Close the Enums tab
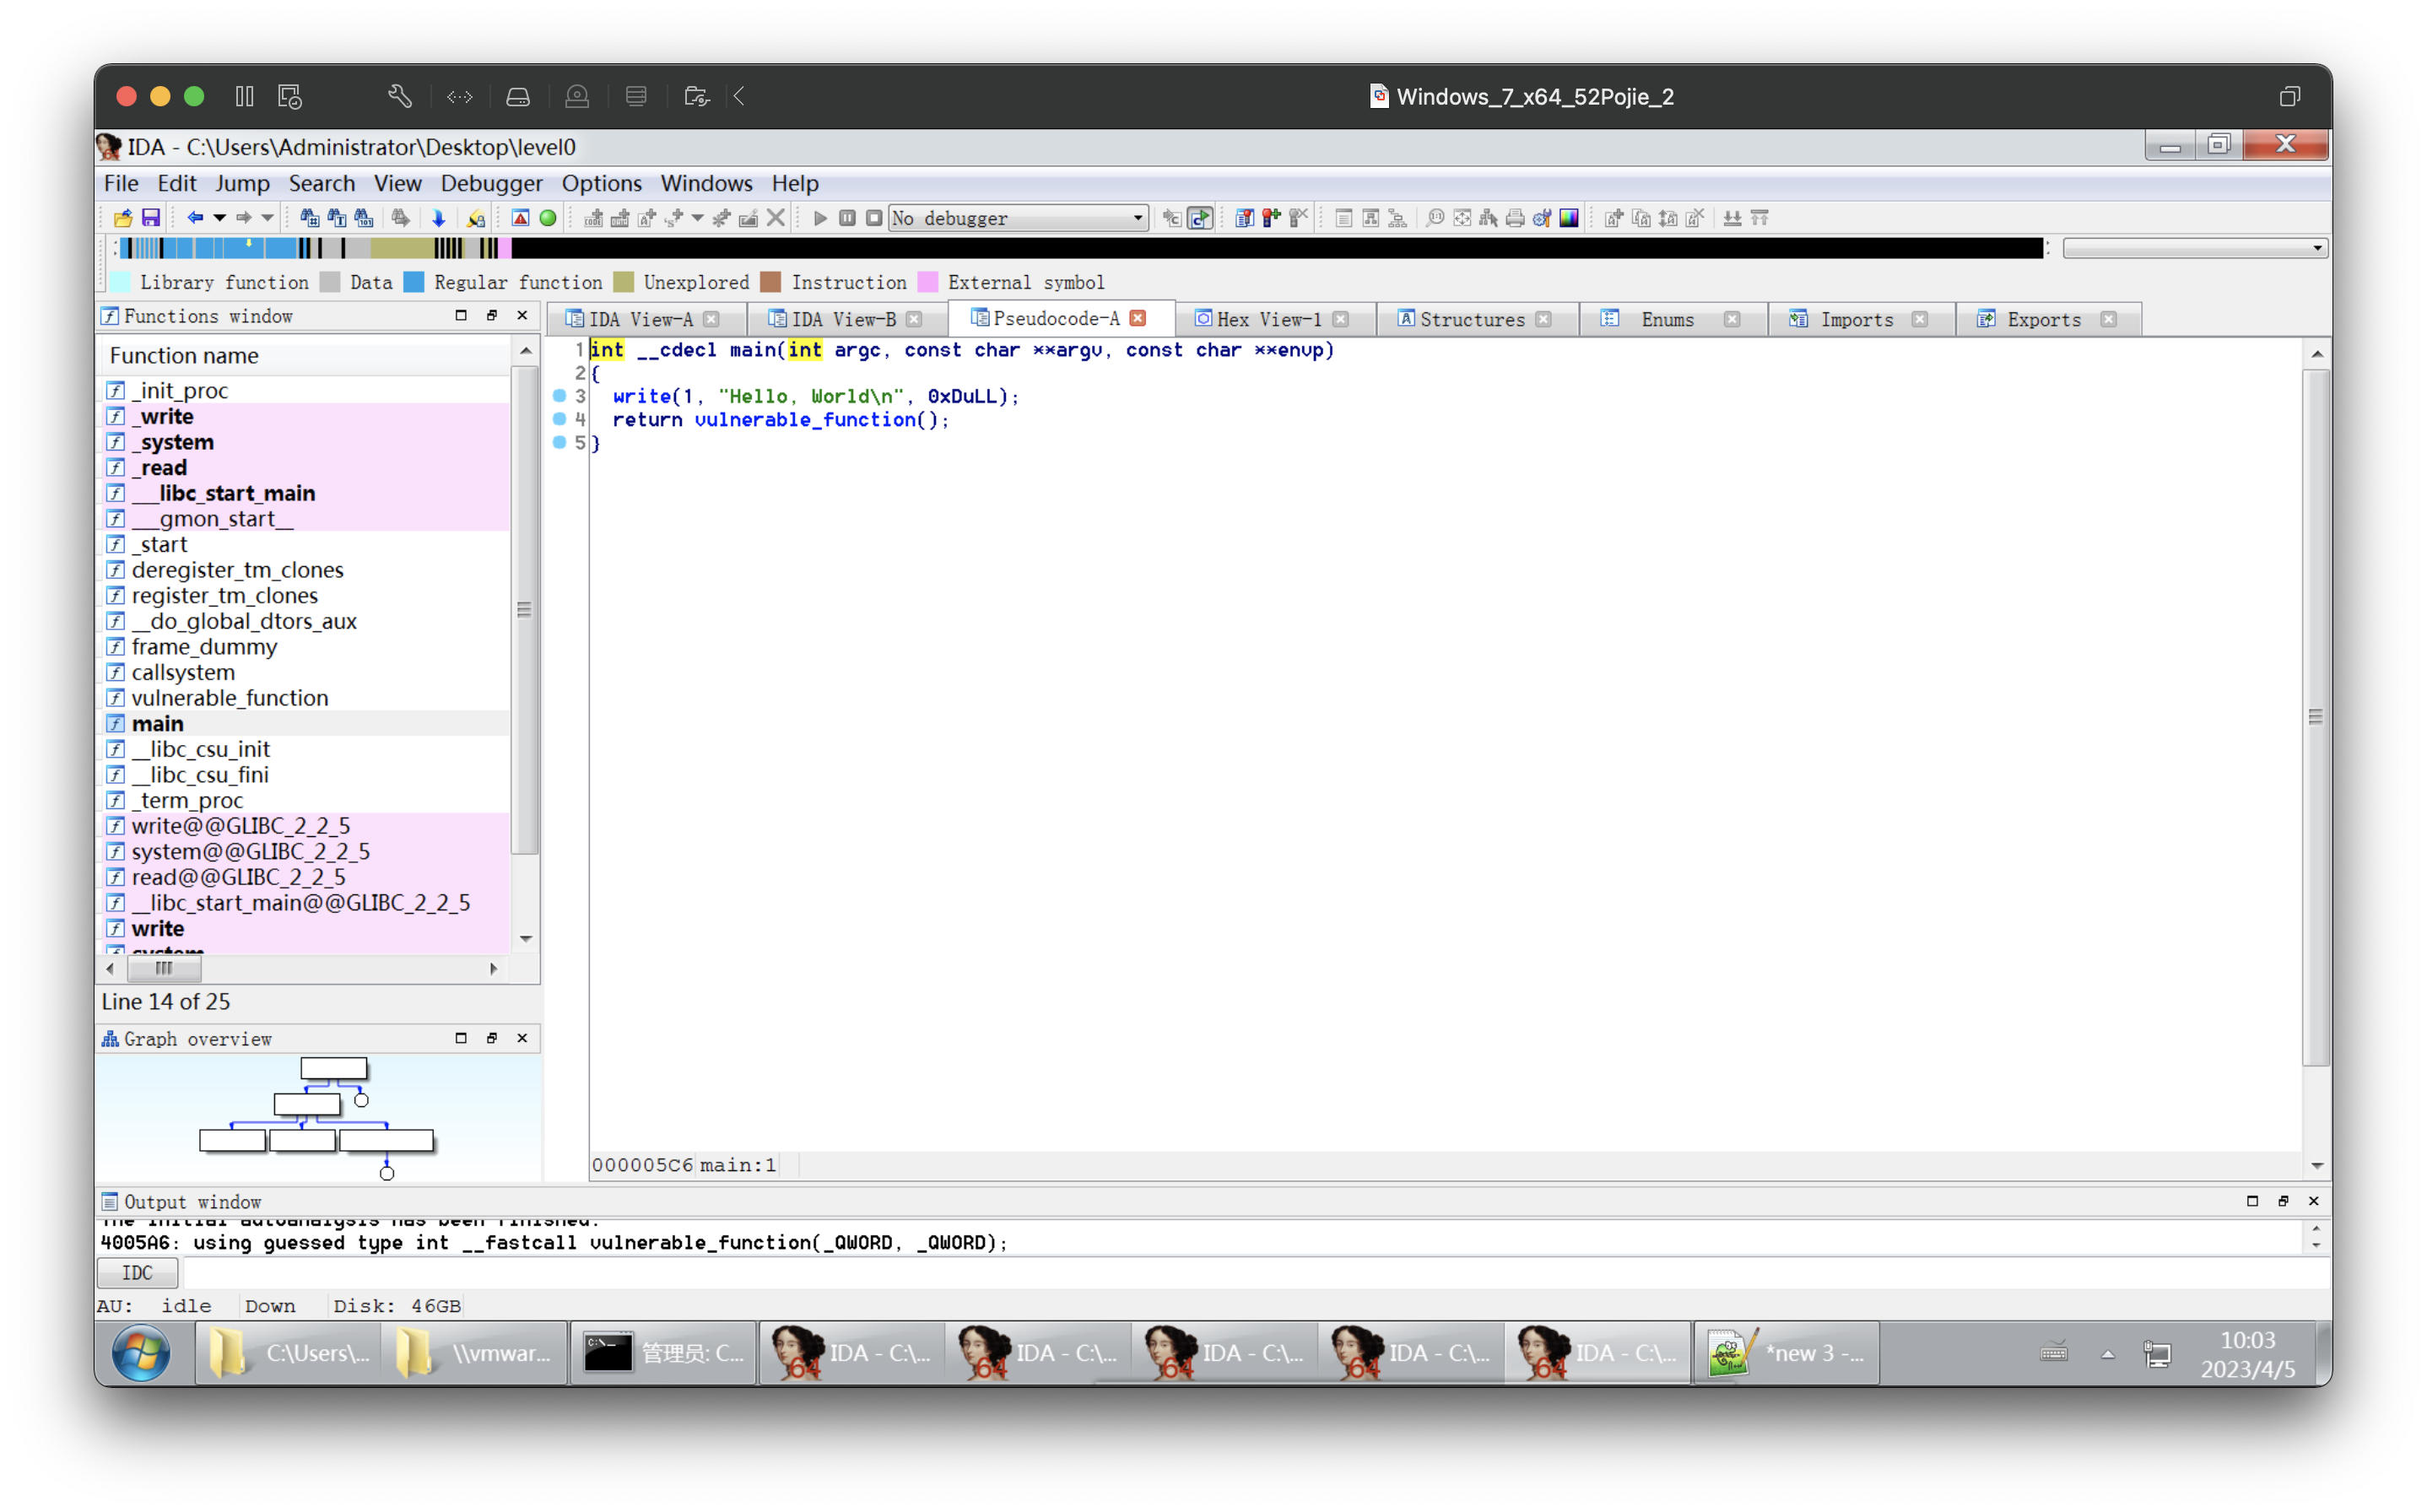Screen dimensions: 2427x1512 pos(1732,319)
